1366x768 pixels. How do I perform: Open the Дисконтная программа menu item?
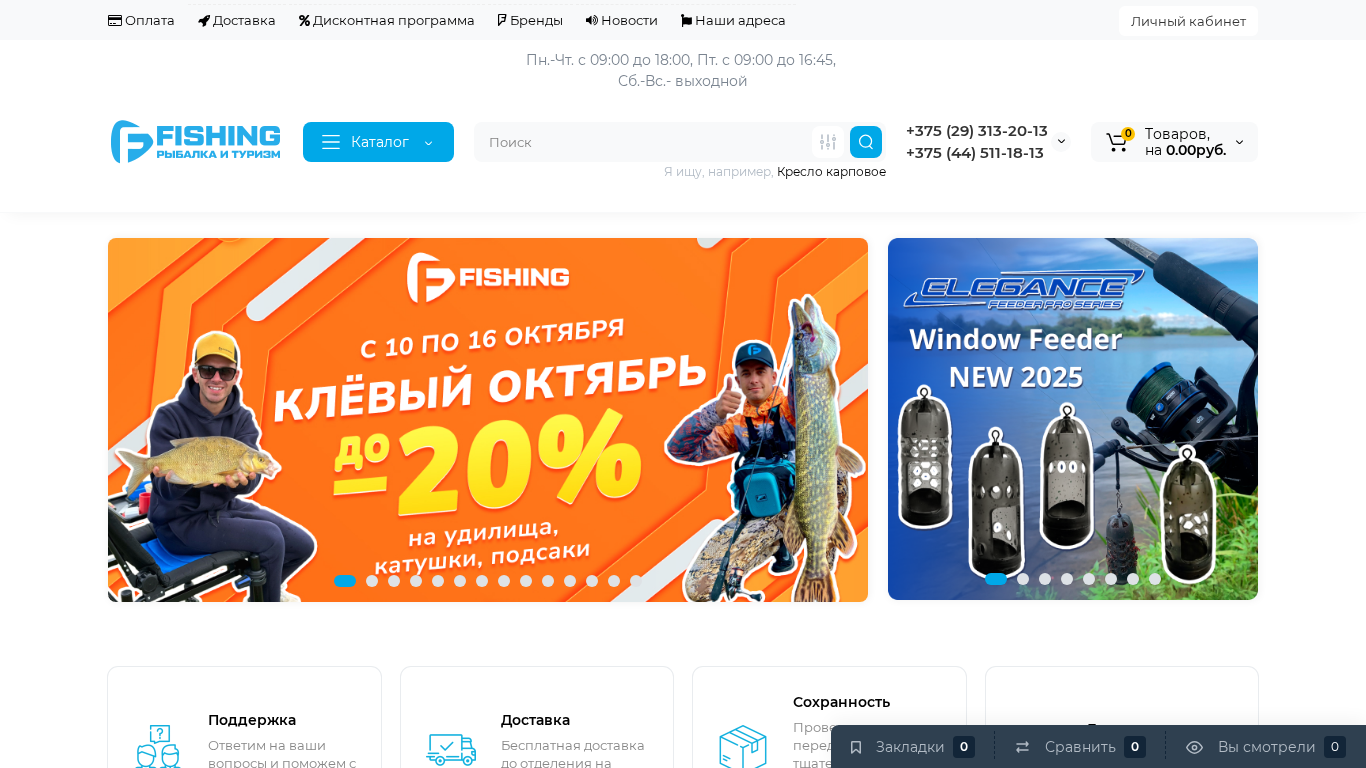386,20
